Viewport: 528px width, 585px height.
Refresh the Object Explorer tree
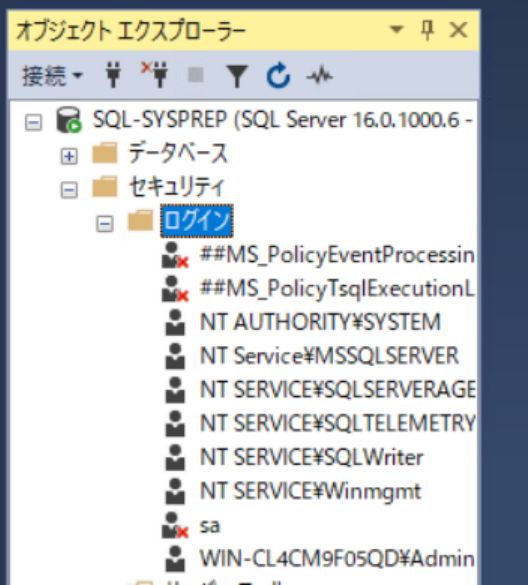click(278, 76)
